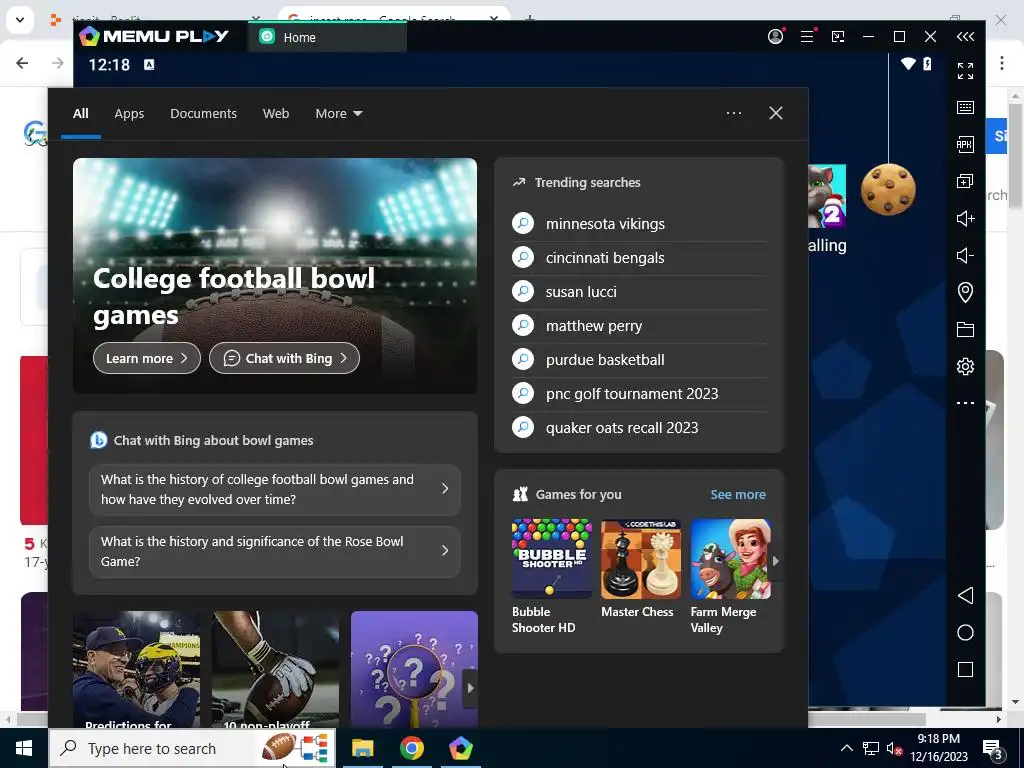1024x768 pixels.
Task: Open the Predictions news card thumbnail
Action: coord(136,669)
